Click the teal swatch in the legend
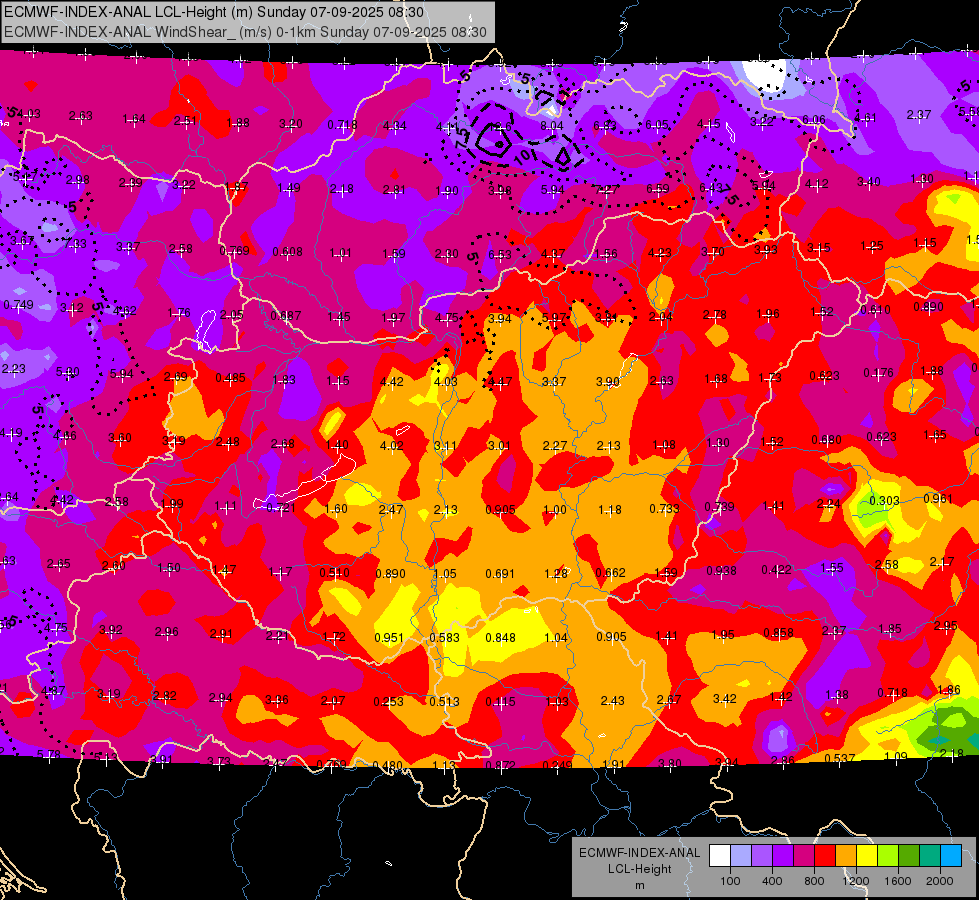The image size is (979, 900). pos(930,855)
